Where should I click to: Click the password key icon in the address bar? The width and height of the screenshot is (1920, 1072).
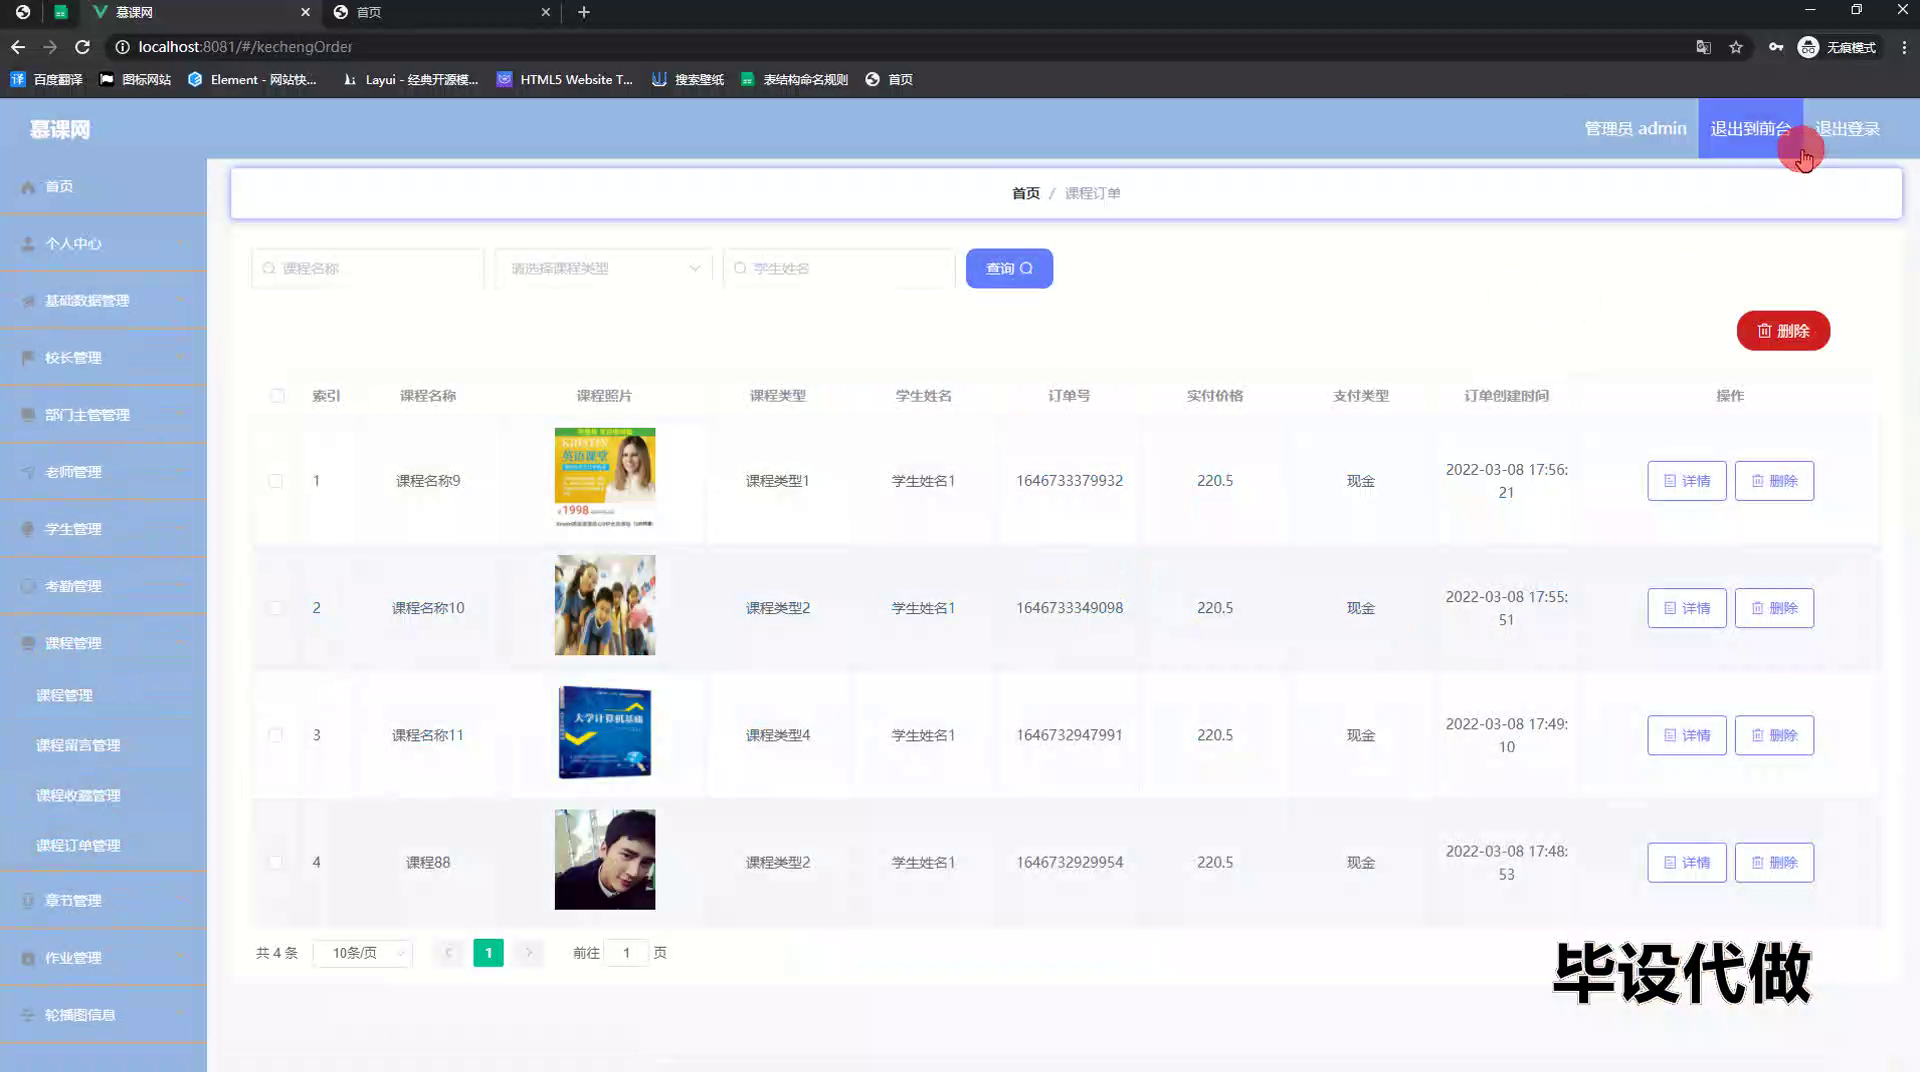1775,47
